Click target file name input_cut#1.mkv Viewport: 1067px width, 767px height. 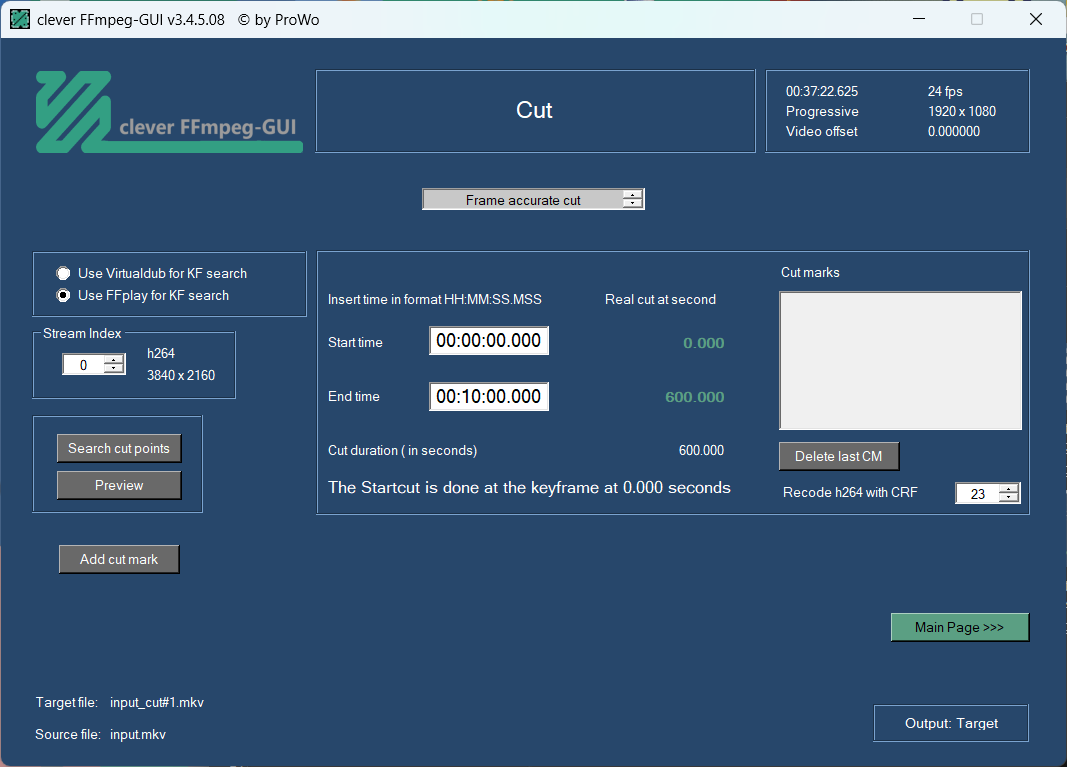[157, 702]
